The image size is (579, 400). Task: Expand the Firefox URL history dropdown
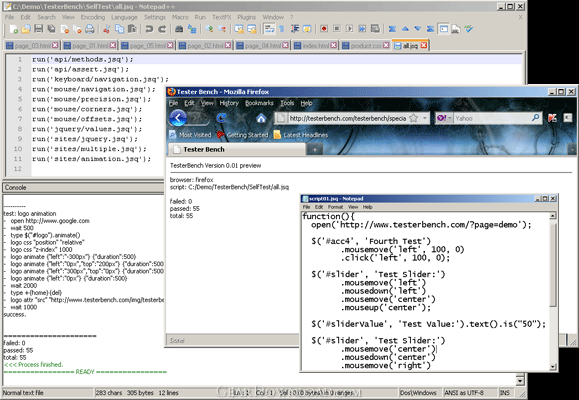pyautogui.click(x=425, y=118)
